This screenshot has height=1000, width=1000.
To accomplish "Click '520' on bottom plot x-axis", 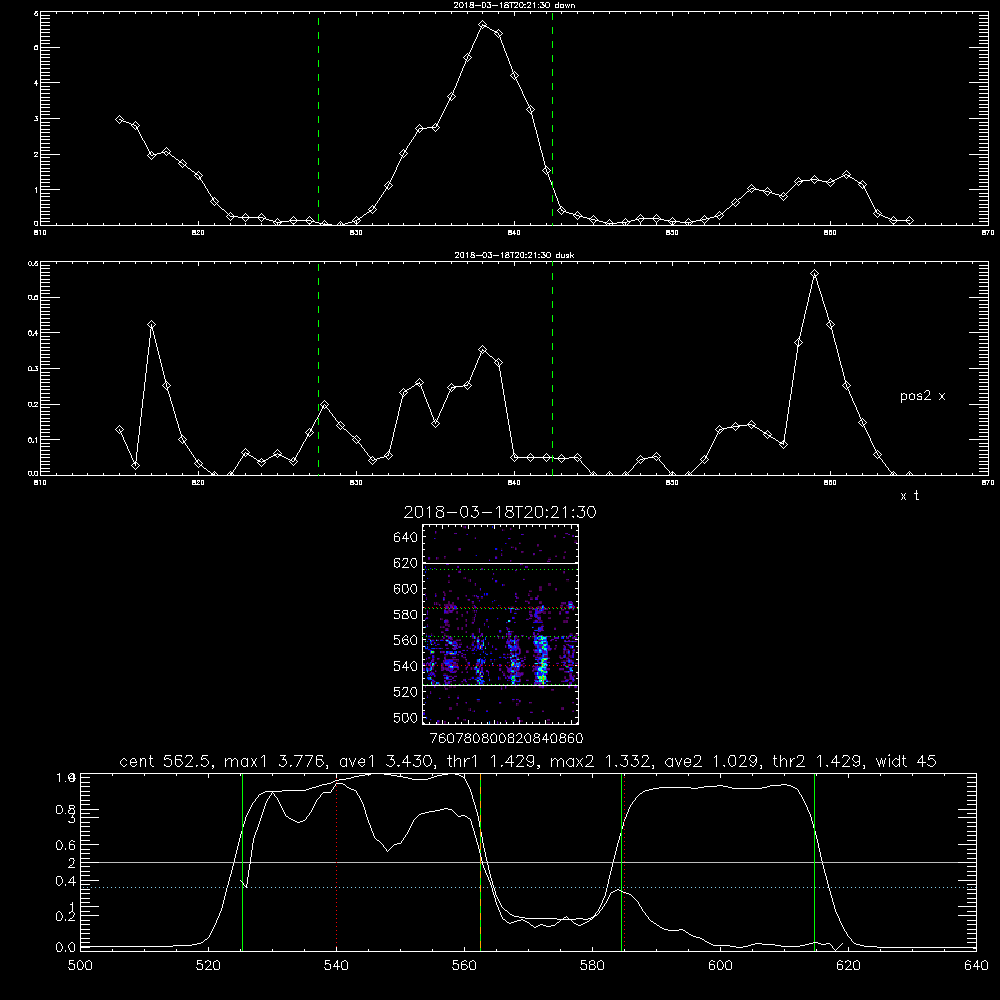I will pyautogui.click(x=208, y=966).
